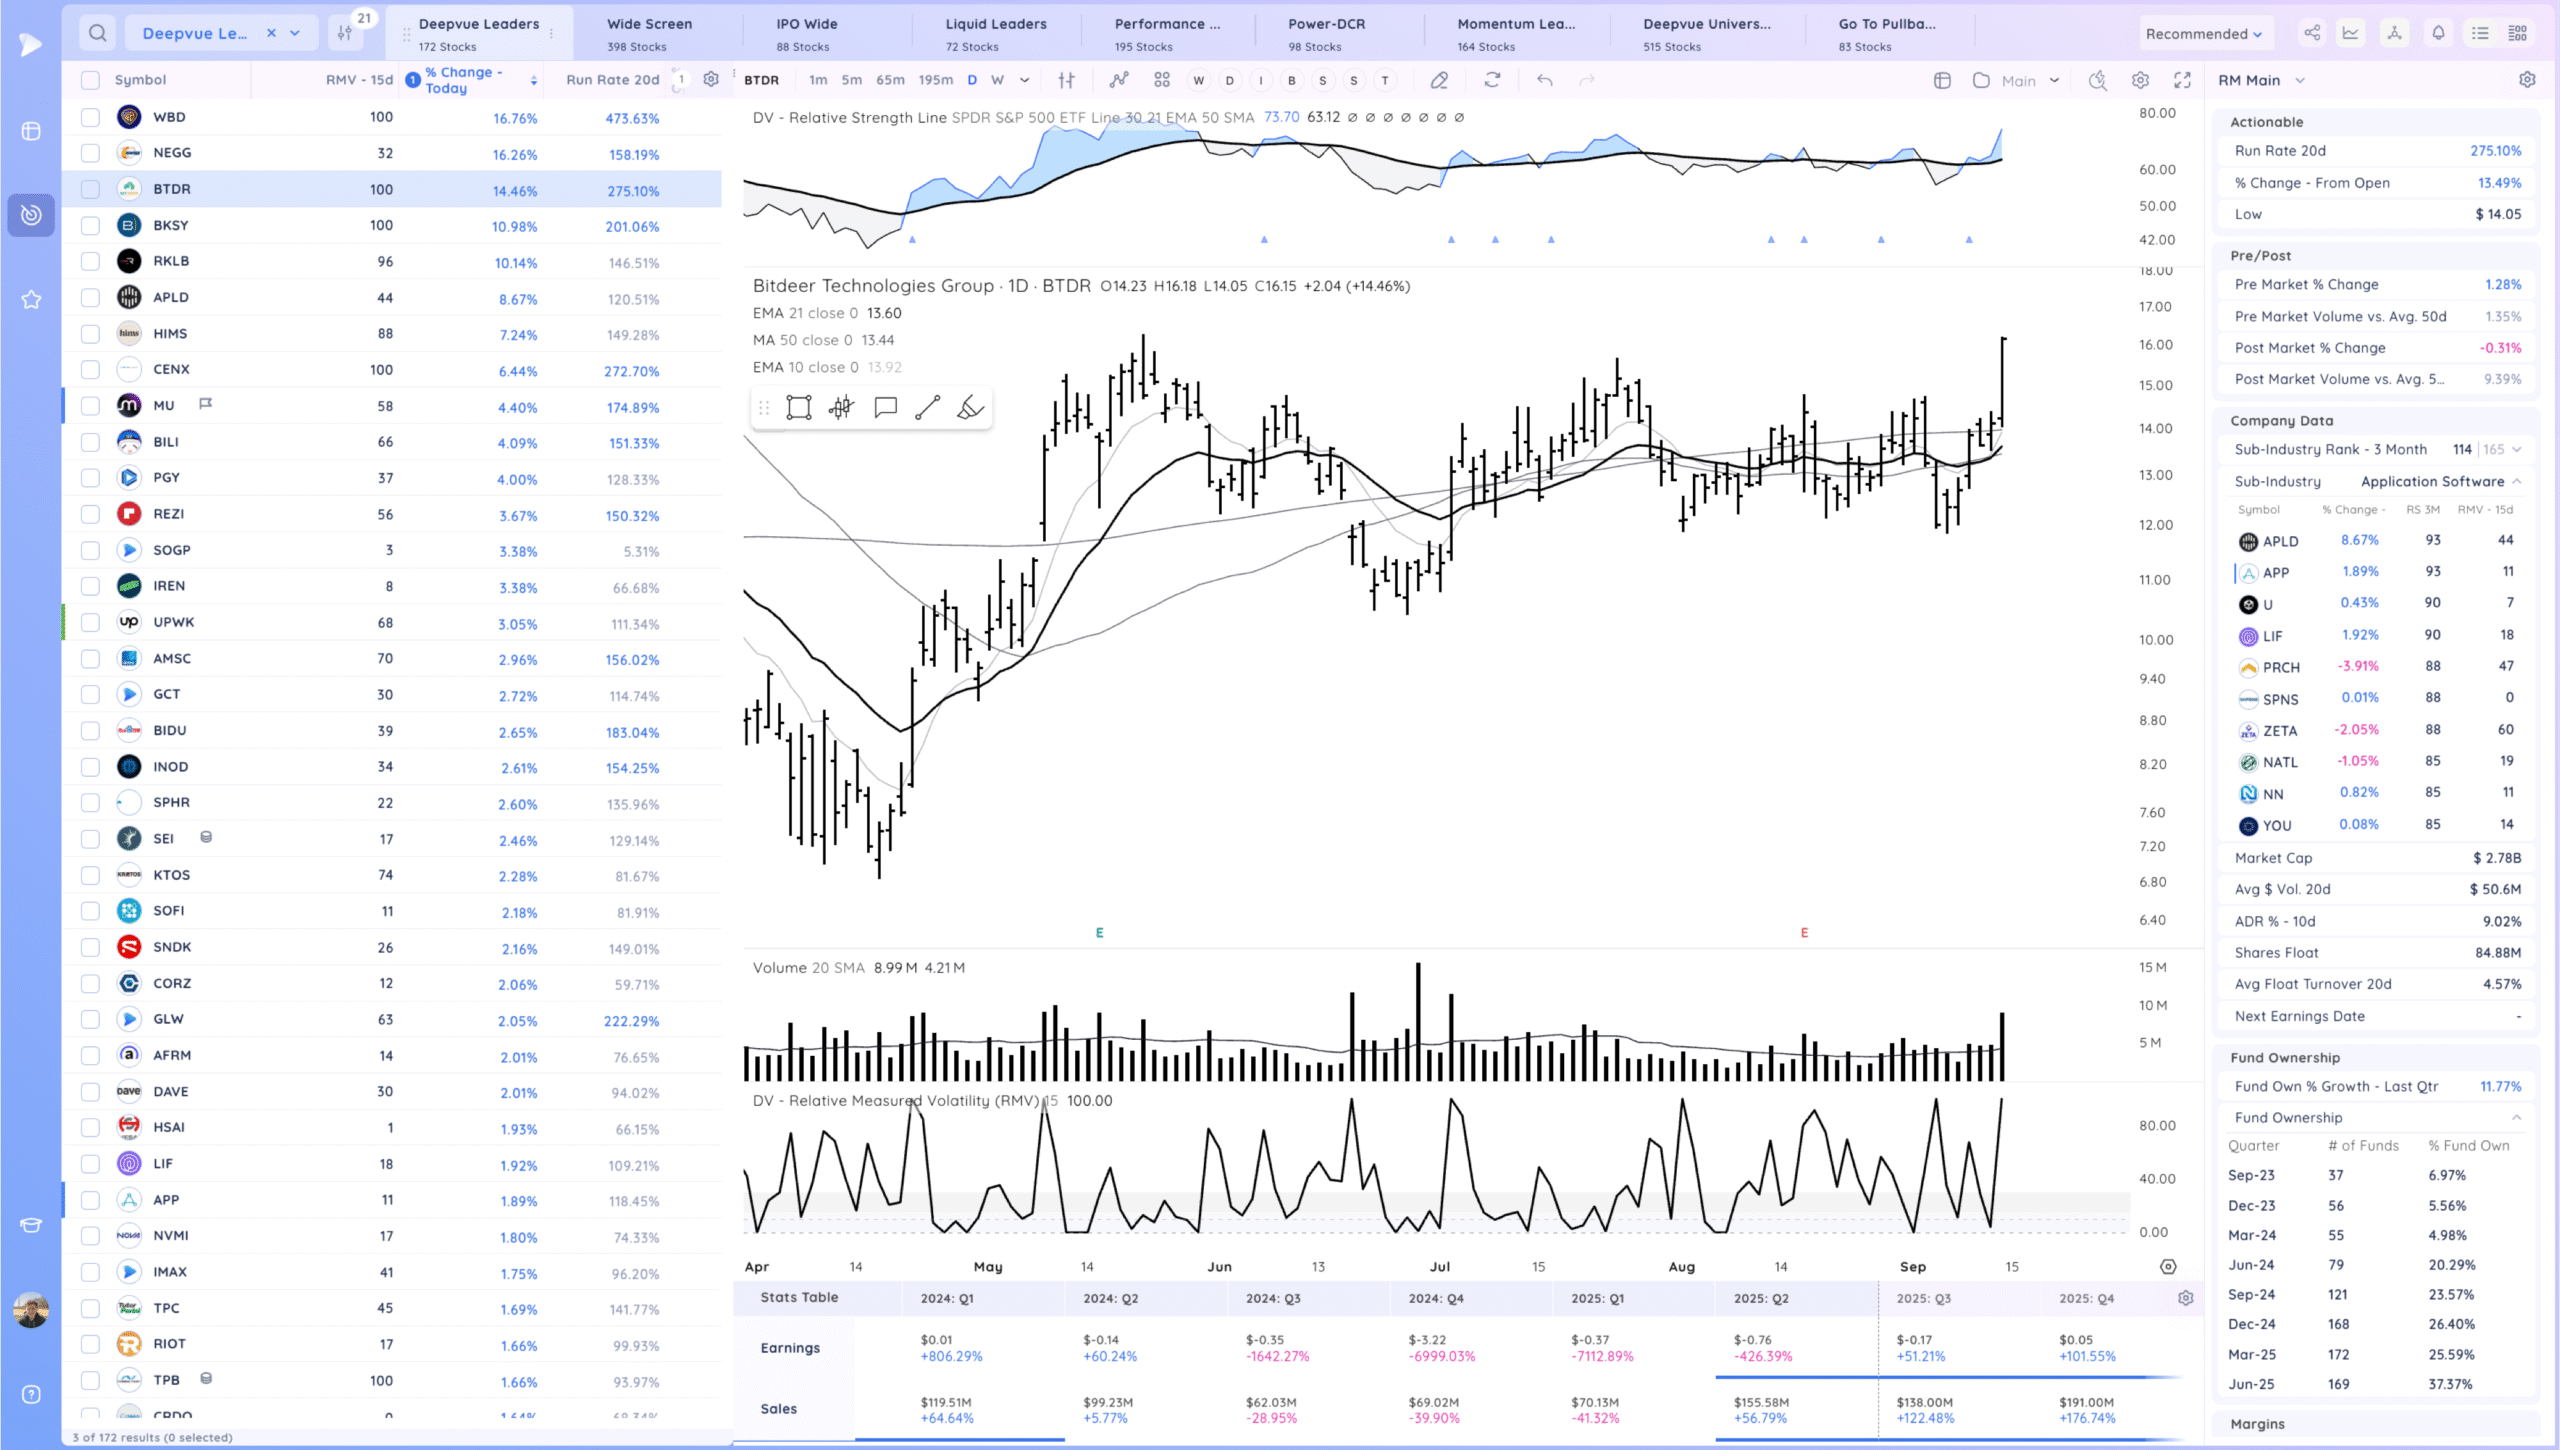Screen dimensions: 2560x1450
Task: Check the SOFI row checkbox
Action: pyautogui.click(x=90, y=911)
